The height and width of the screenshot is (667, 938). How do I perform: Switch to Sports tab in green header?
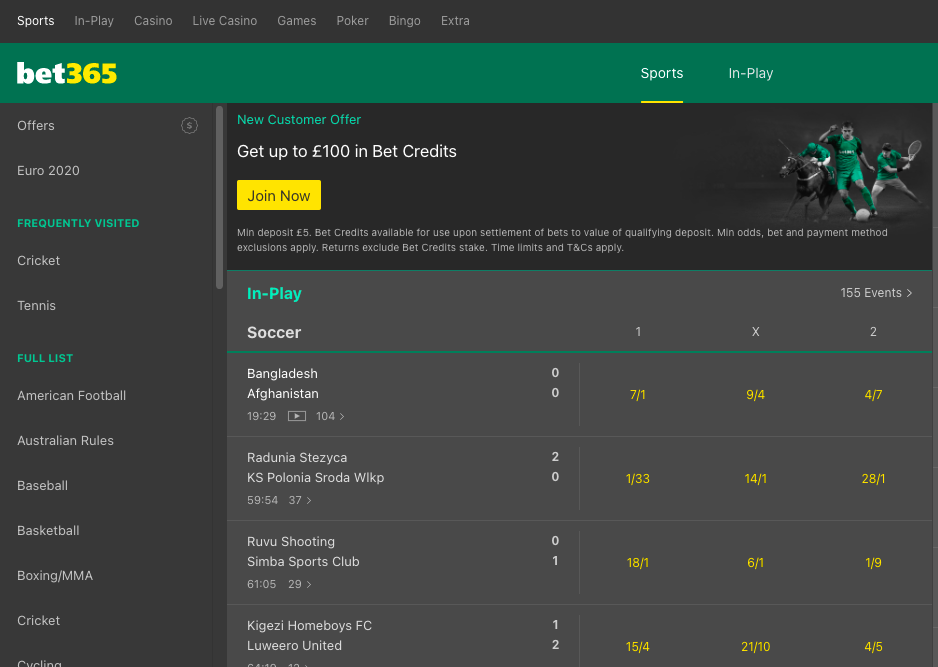tap(662, 74)
